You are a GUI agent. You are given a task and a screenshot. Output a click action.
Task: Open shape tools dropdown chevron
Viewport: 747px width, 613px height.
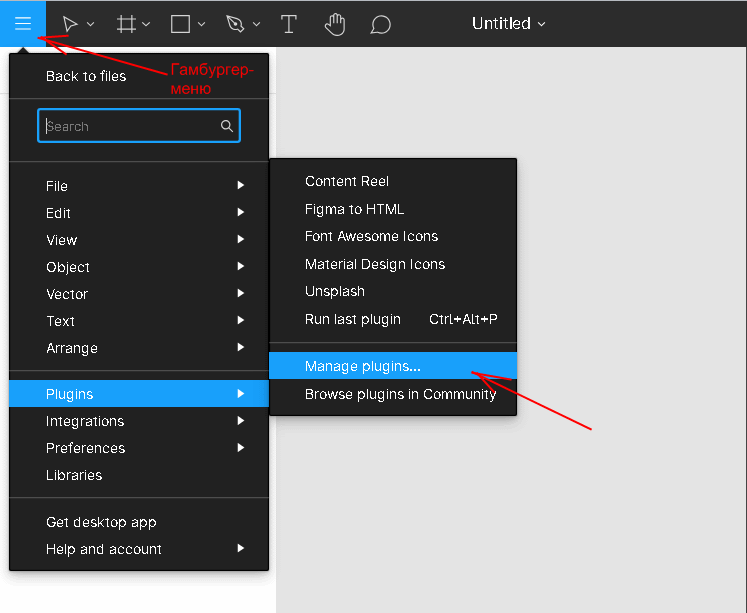[x=202, y=24]
